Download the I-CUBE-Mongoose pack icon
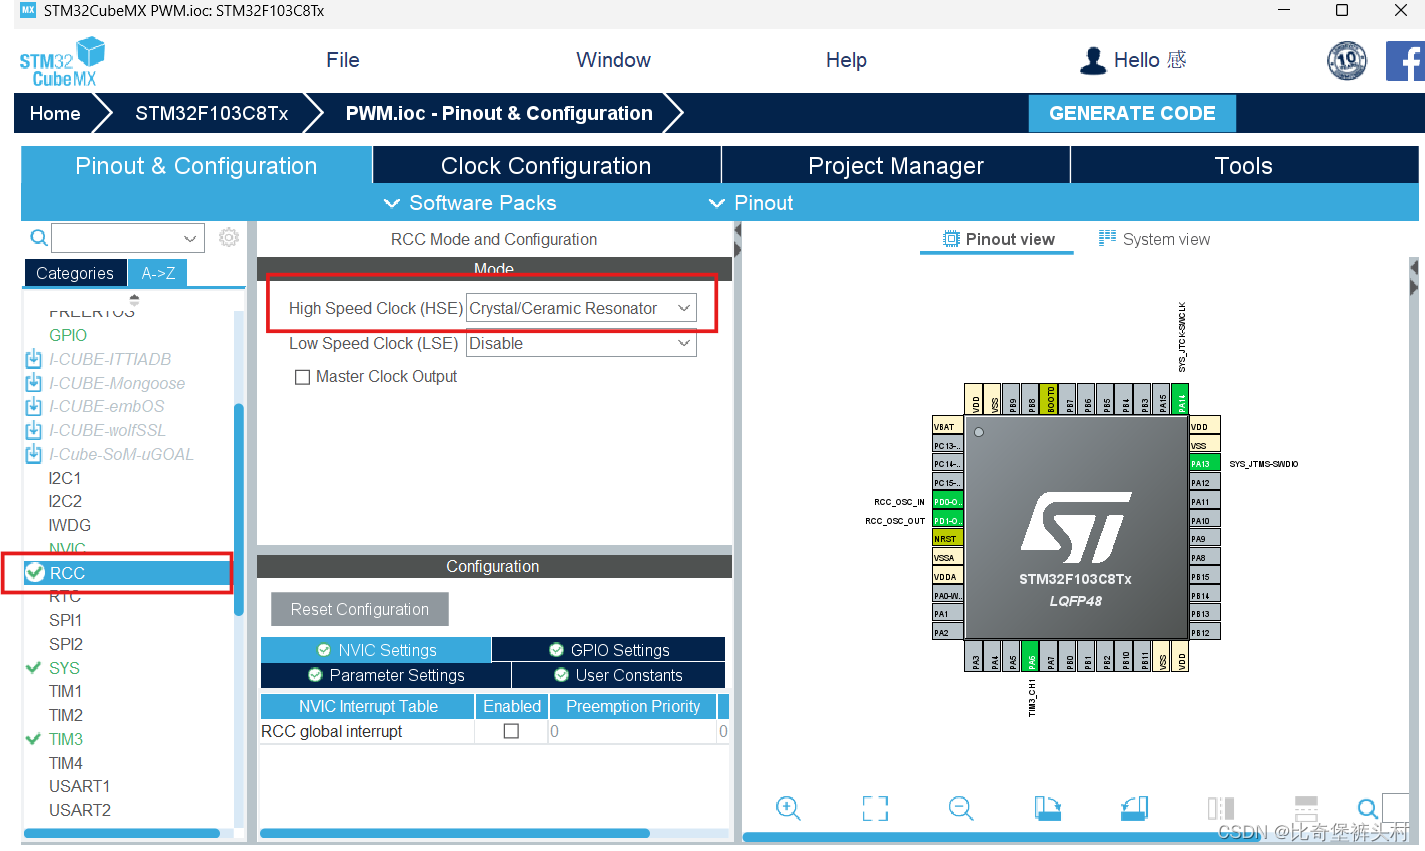Image resolution: width=1425 pixels, height=851 pixels. point(34,383)
